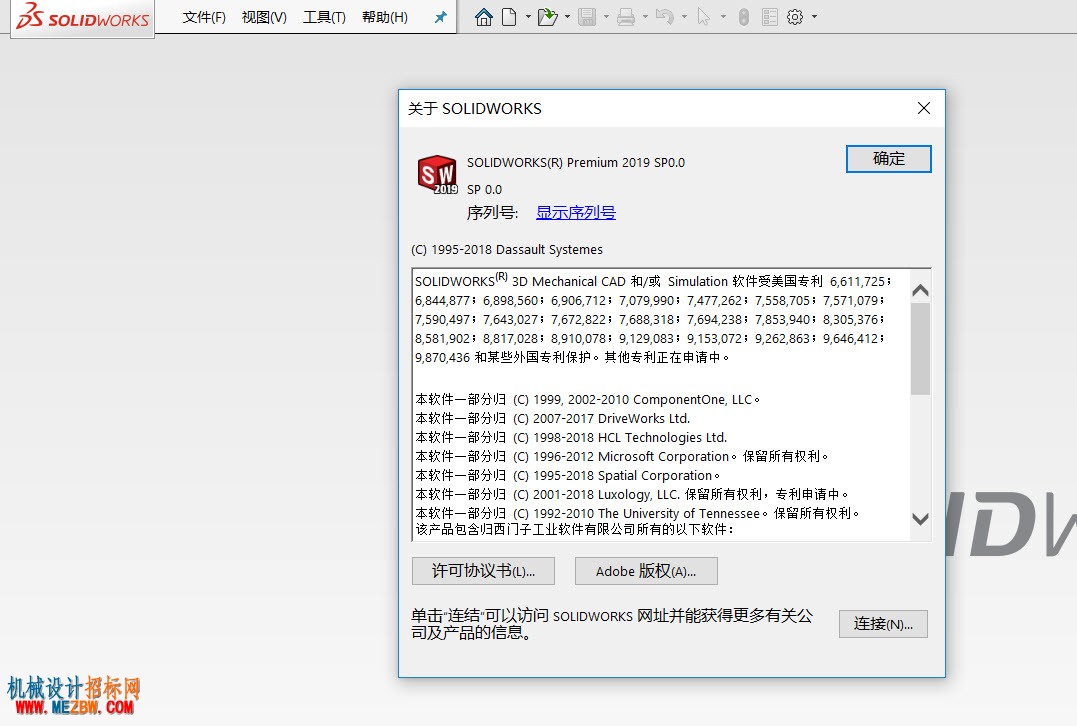Click the '1998-2018 HCL Technologies Ltd.' line

coord(571,438)
